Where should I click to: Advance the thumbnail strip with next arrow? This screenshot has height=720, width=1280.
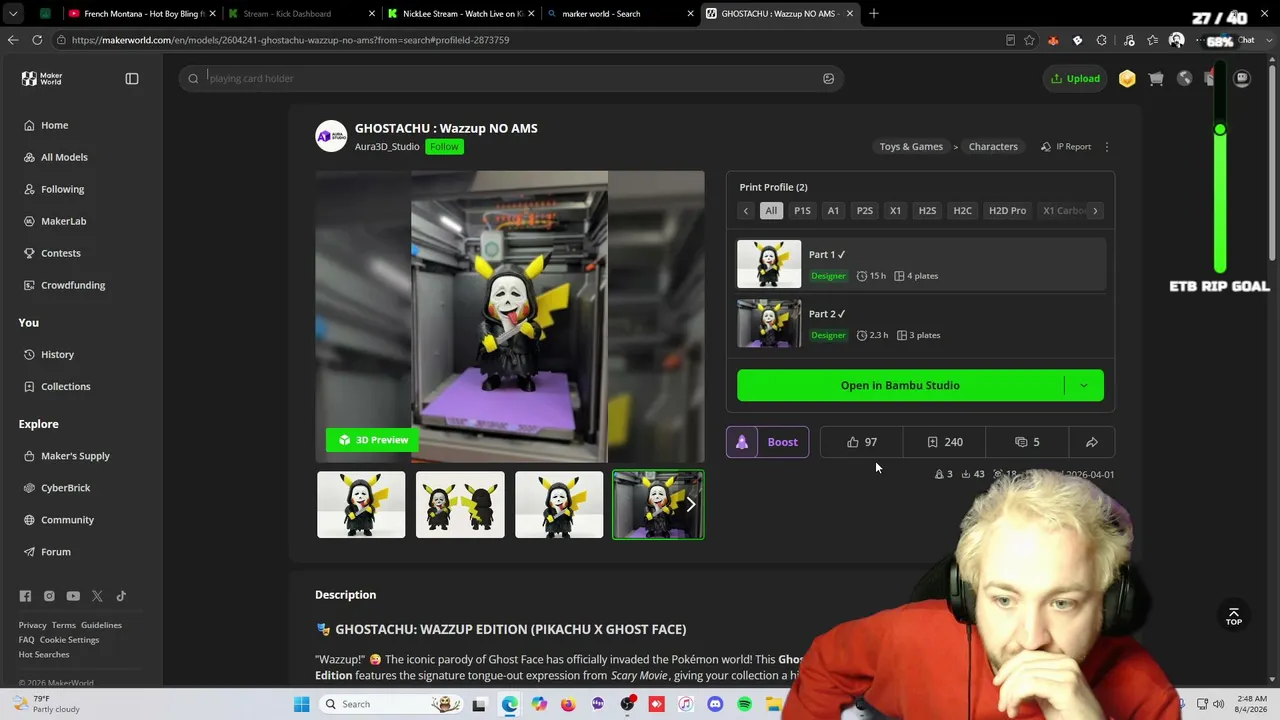(690, 505)
